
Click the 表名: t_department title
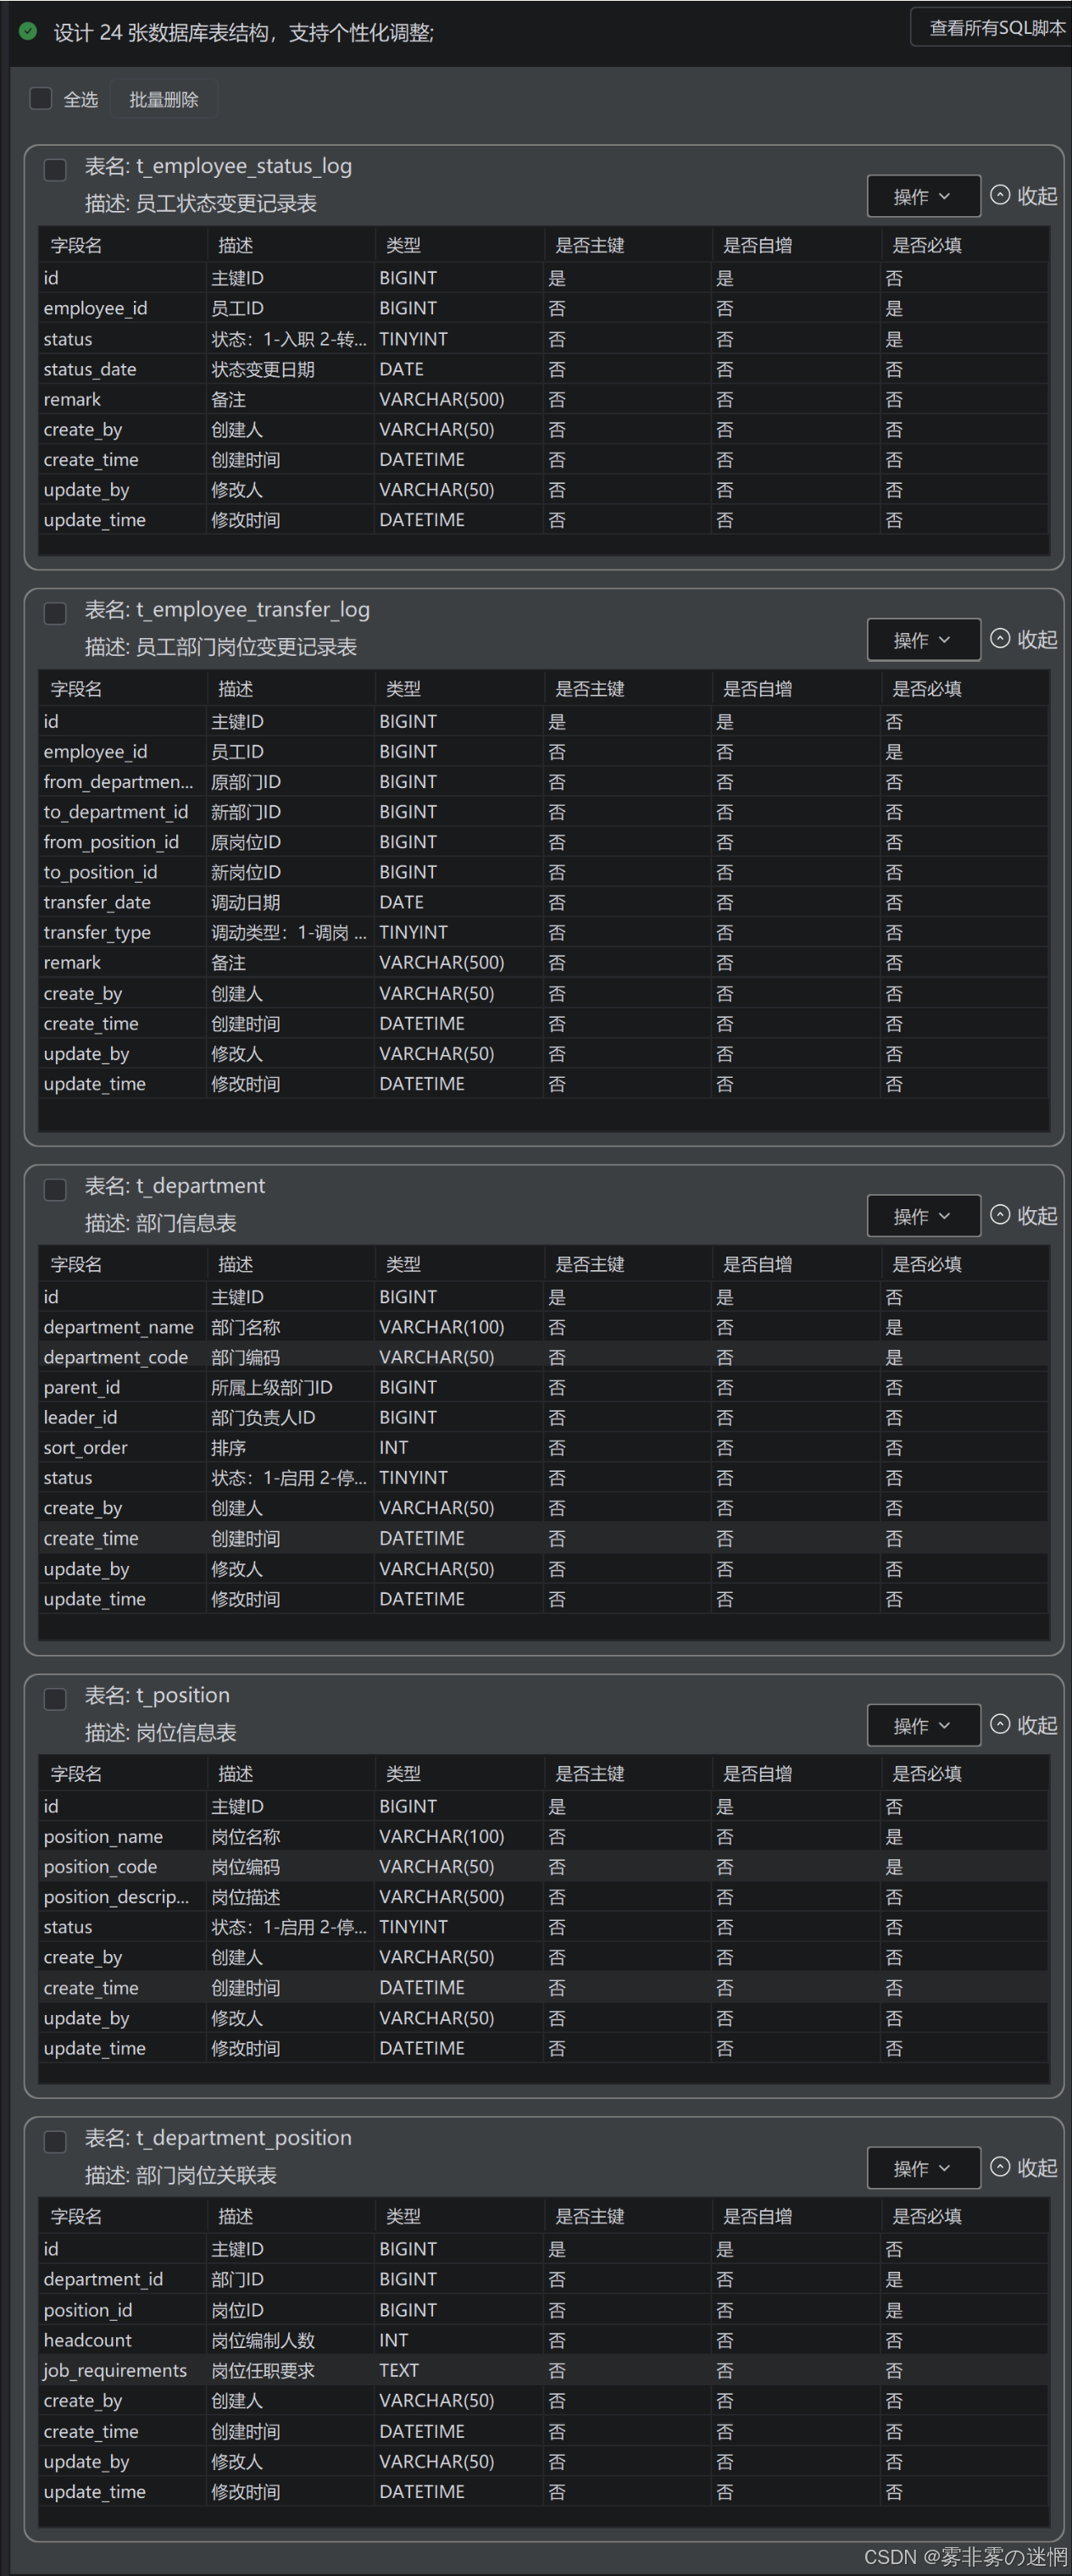175,1185
